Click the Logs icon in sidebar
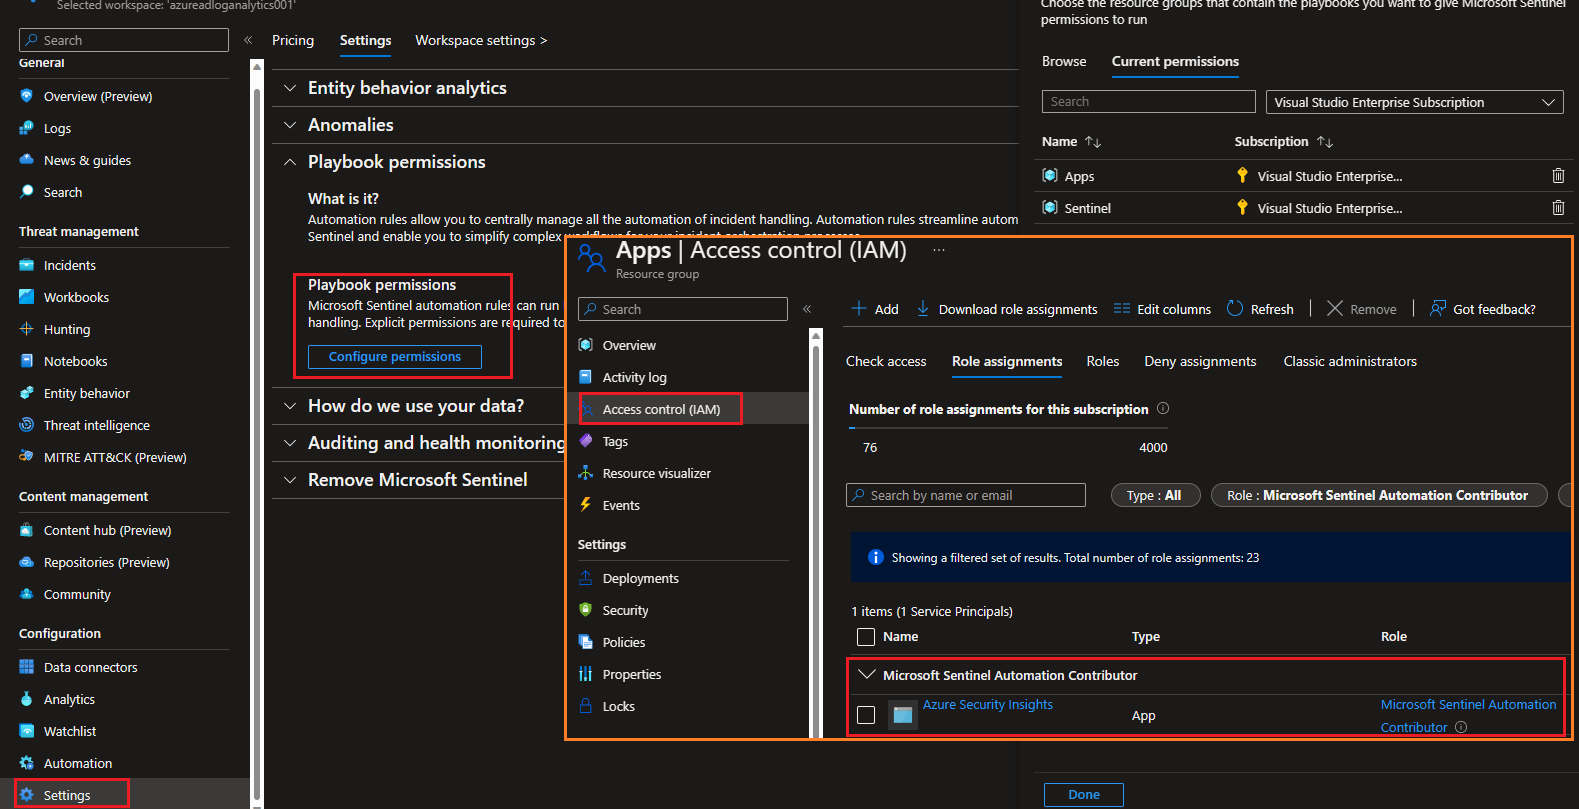 [27, 128]
